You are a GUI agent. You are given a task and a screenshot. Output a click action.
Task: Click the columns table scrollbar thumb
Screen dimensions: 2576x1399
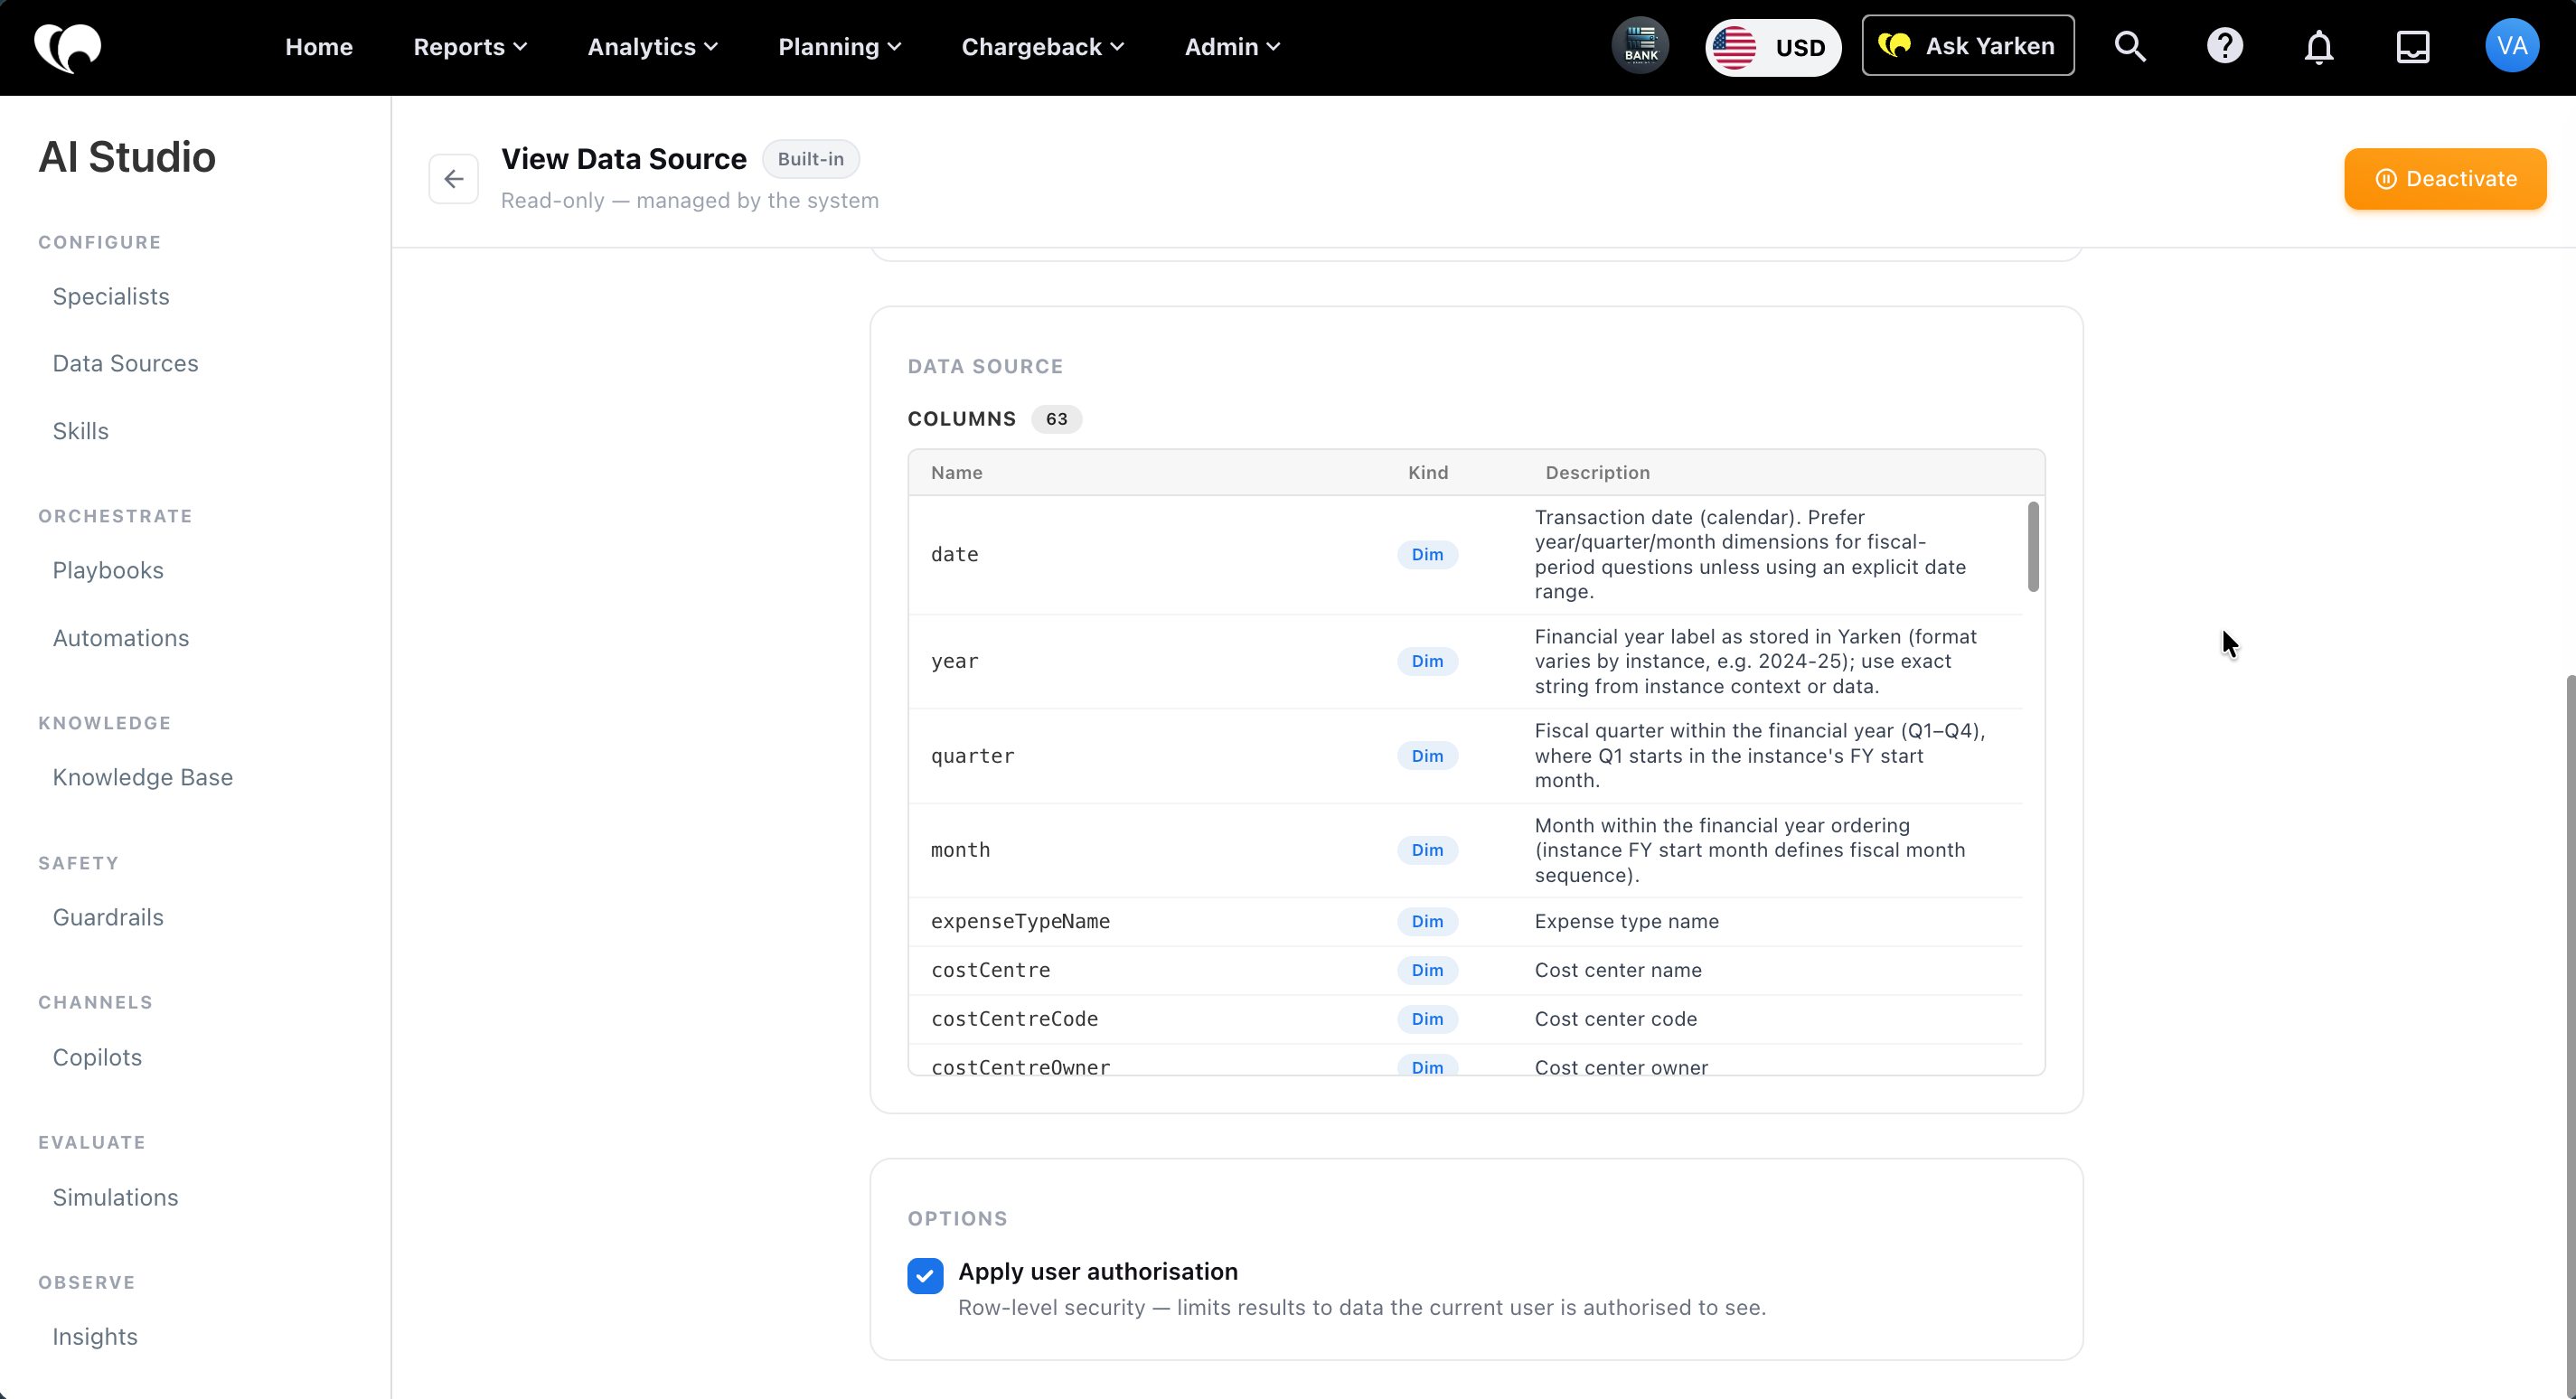coord(2032,546)
